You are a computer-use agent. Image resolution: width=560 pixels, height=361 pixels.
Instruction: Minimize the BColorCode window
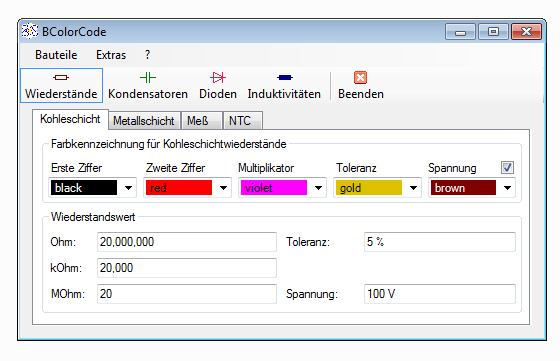click(460, 32)
